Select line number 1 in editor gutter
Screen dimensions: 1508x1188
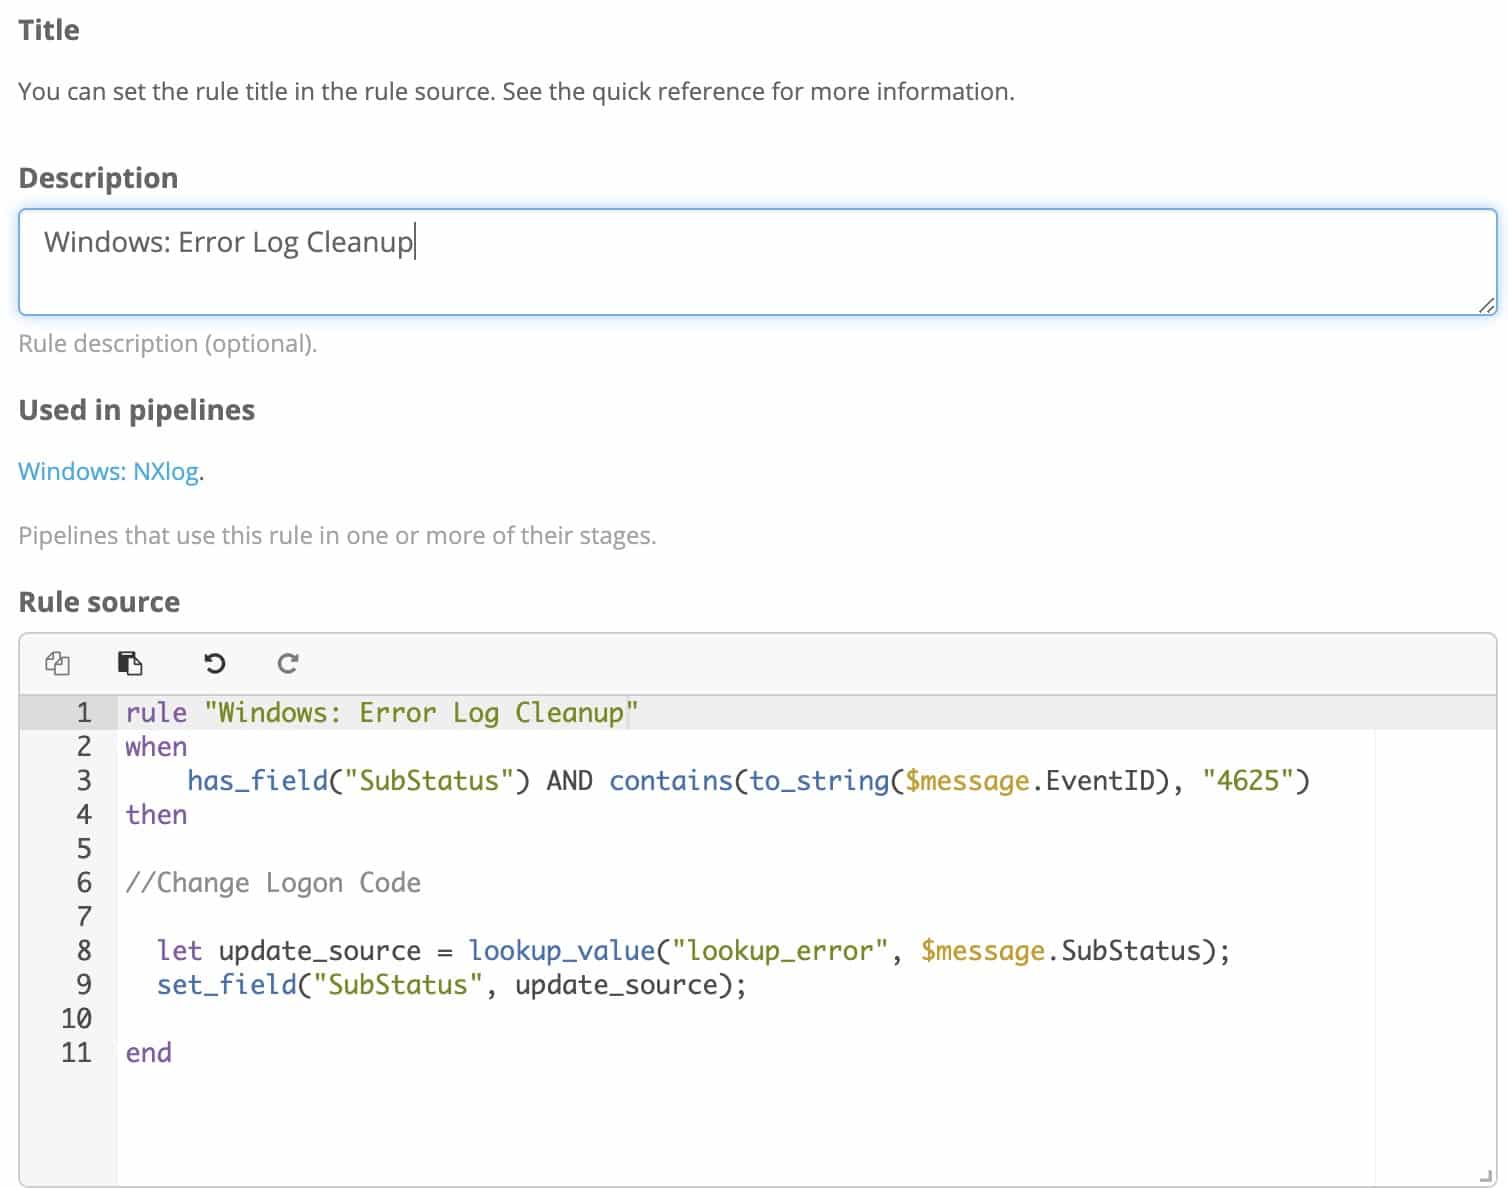83,713
